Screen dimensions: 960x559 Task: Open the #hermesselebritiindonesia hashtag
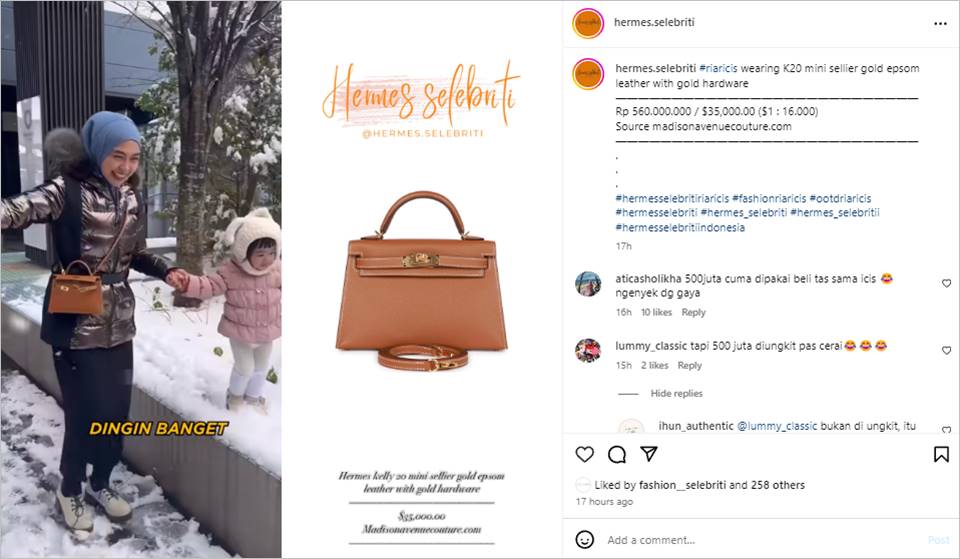[x=680, y=227]
